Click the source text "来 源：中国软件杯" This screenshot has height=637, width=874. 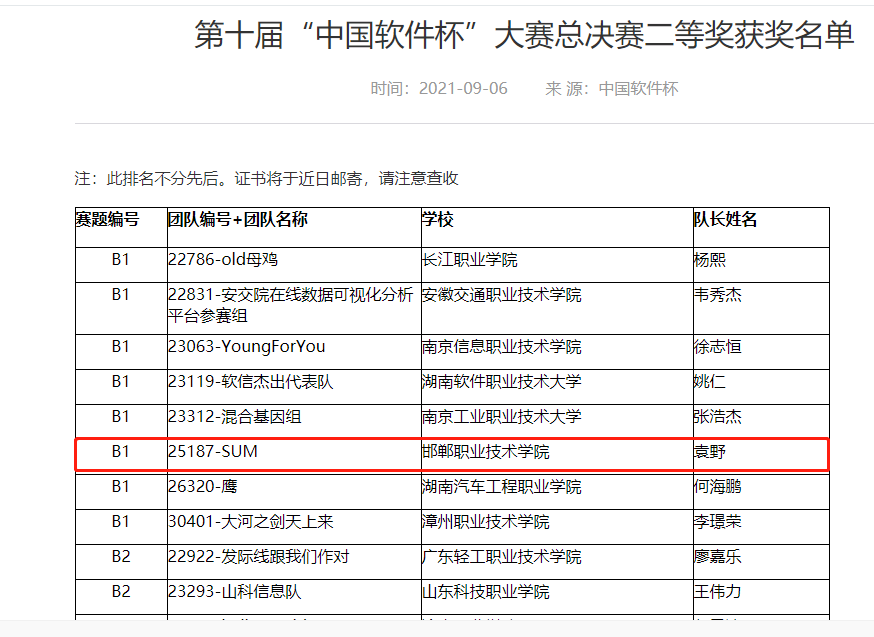pos(611,89)
